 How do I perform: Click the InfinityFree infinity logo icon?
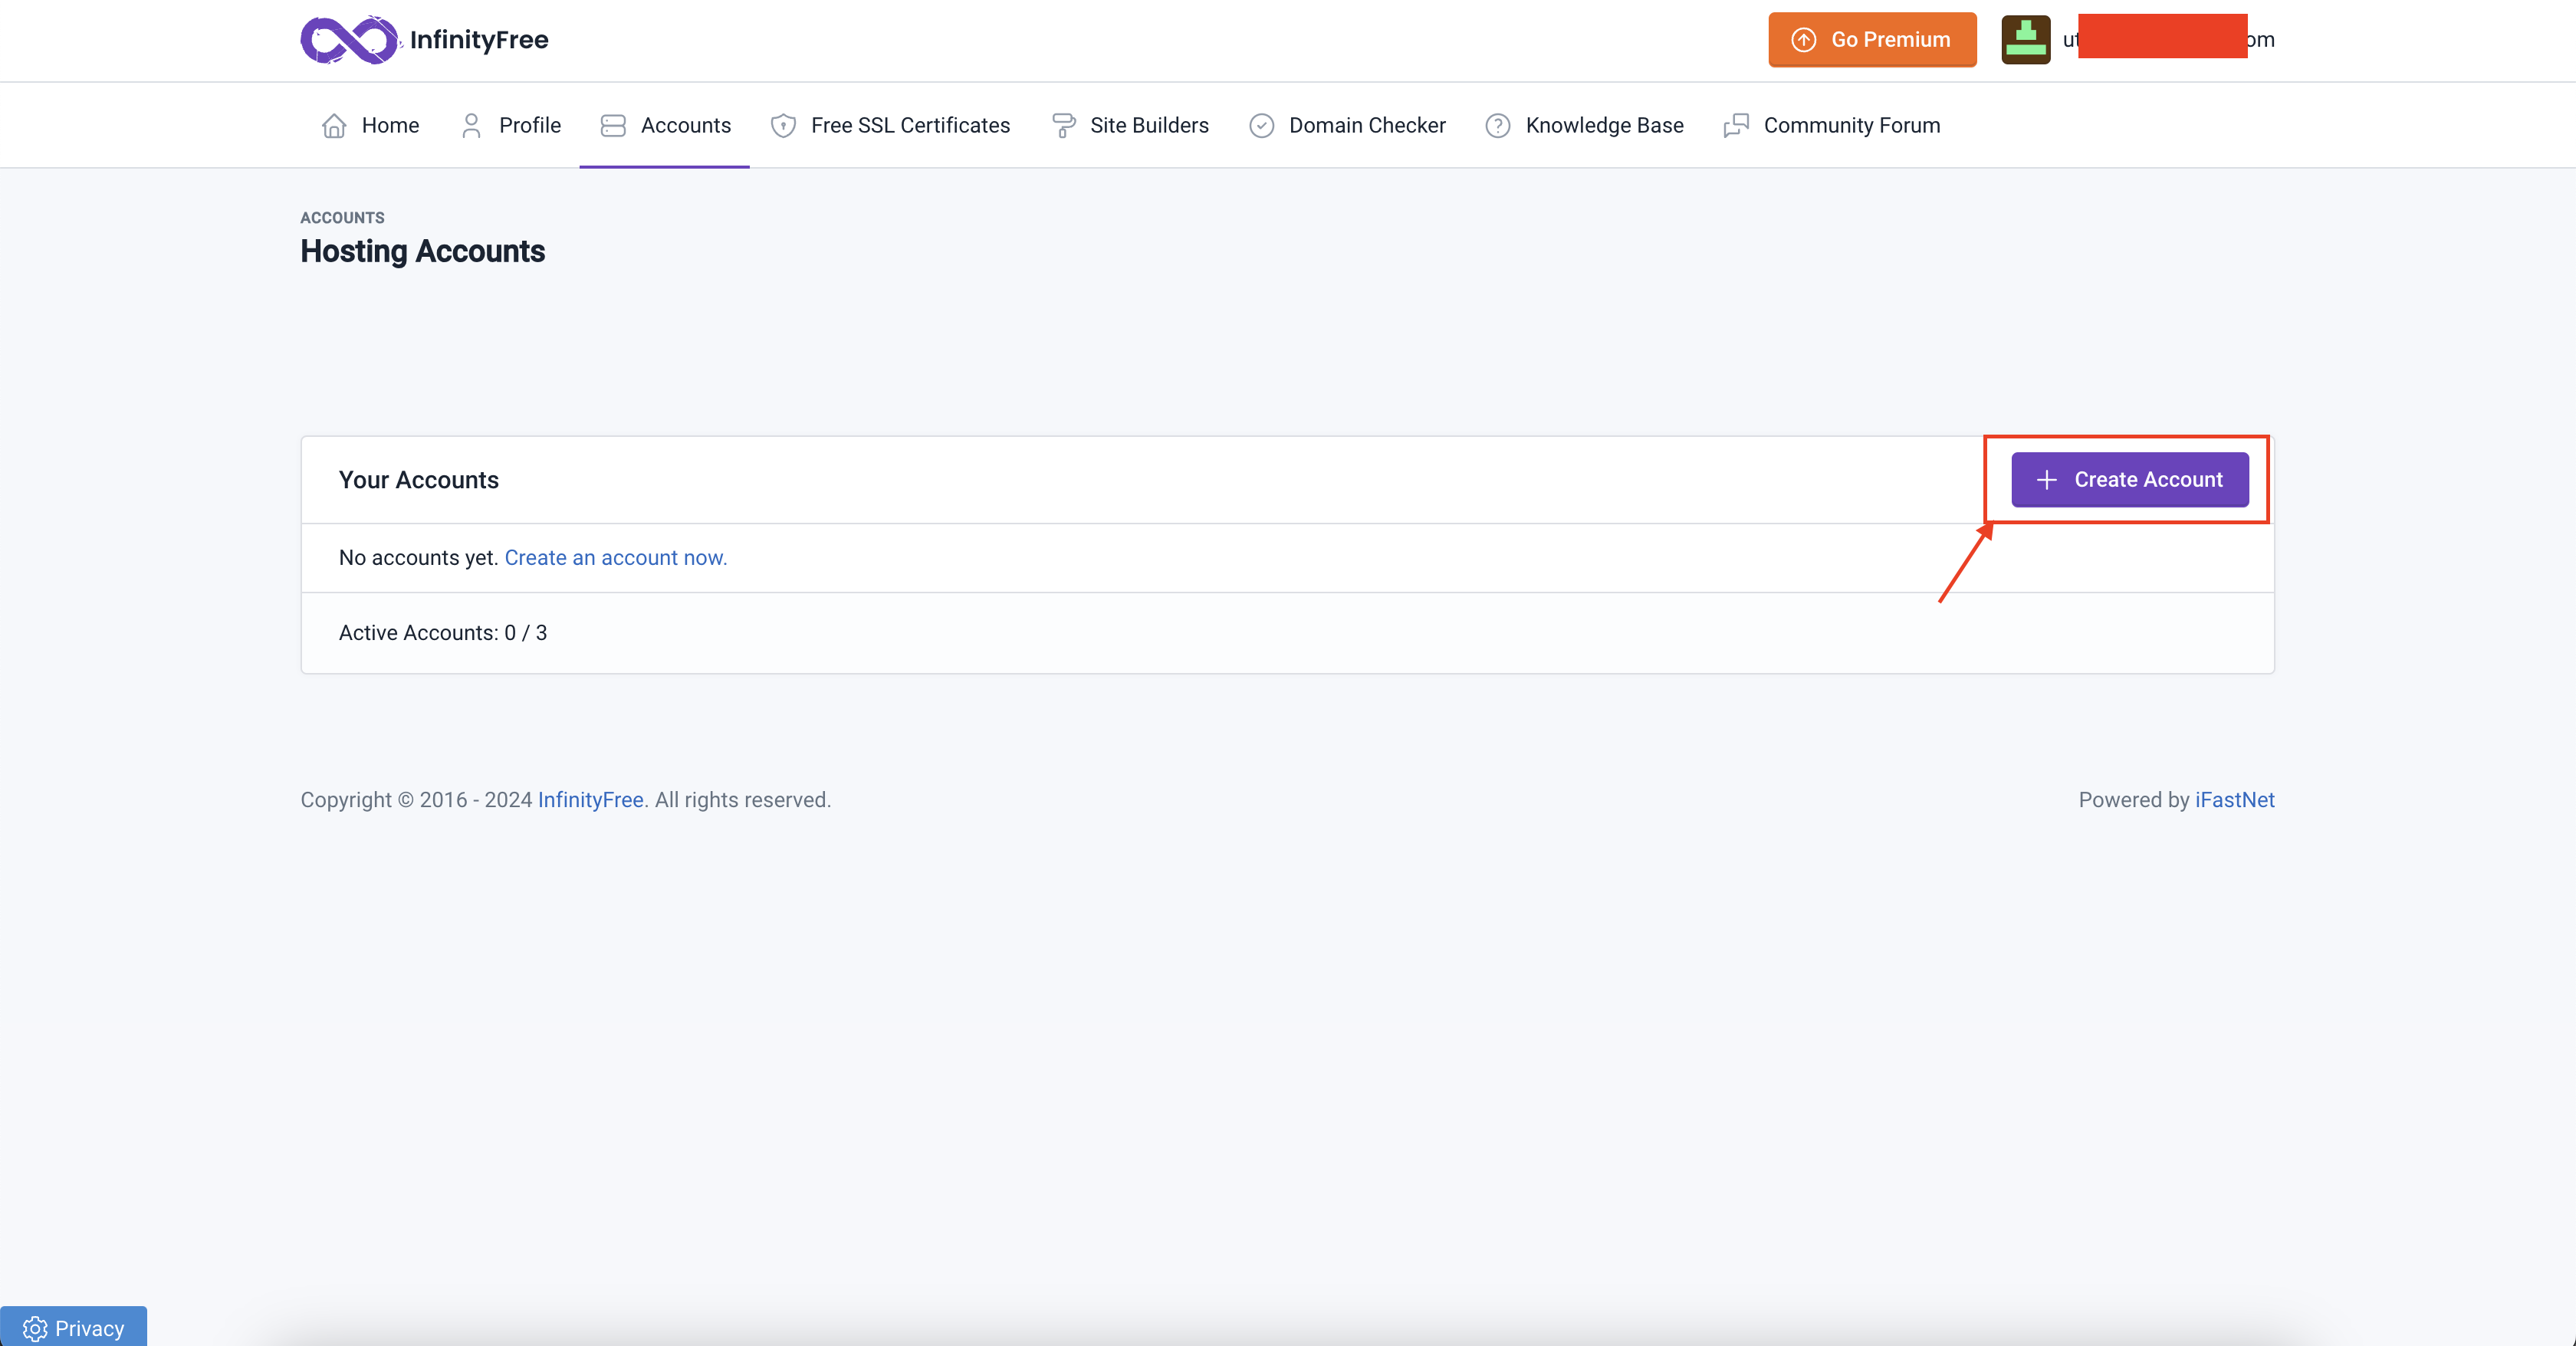(x=348, y=40)
